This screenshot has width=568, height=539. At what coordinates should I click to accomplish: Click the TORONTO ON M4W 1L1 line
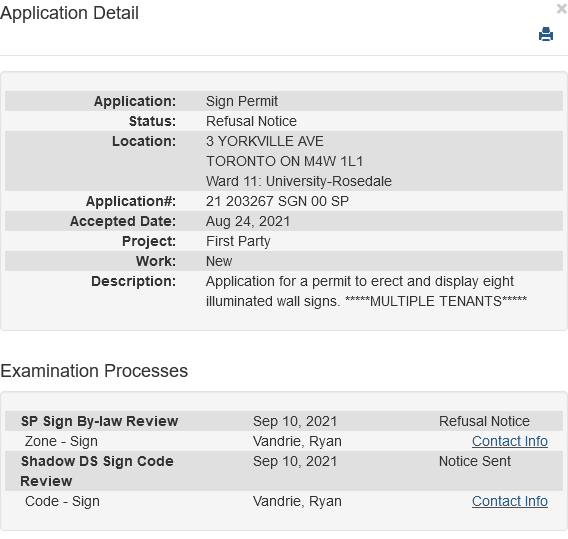[x=284, y=161]
